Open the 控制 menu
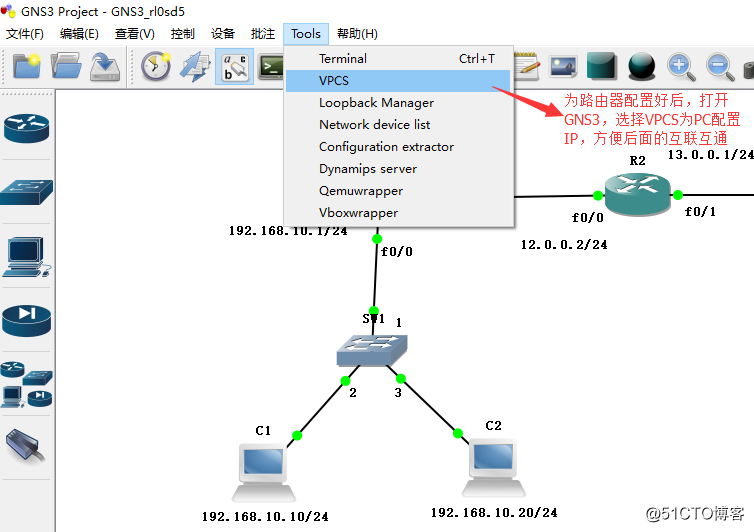Screen dimensions: 754x532 (x=183, y=34)
